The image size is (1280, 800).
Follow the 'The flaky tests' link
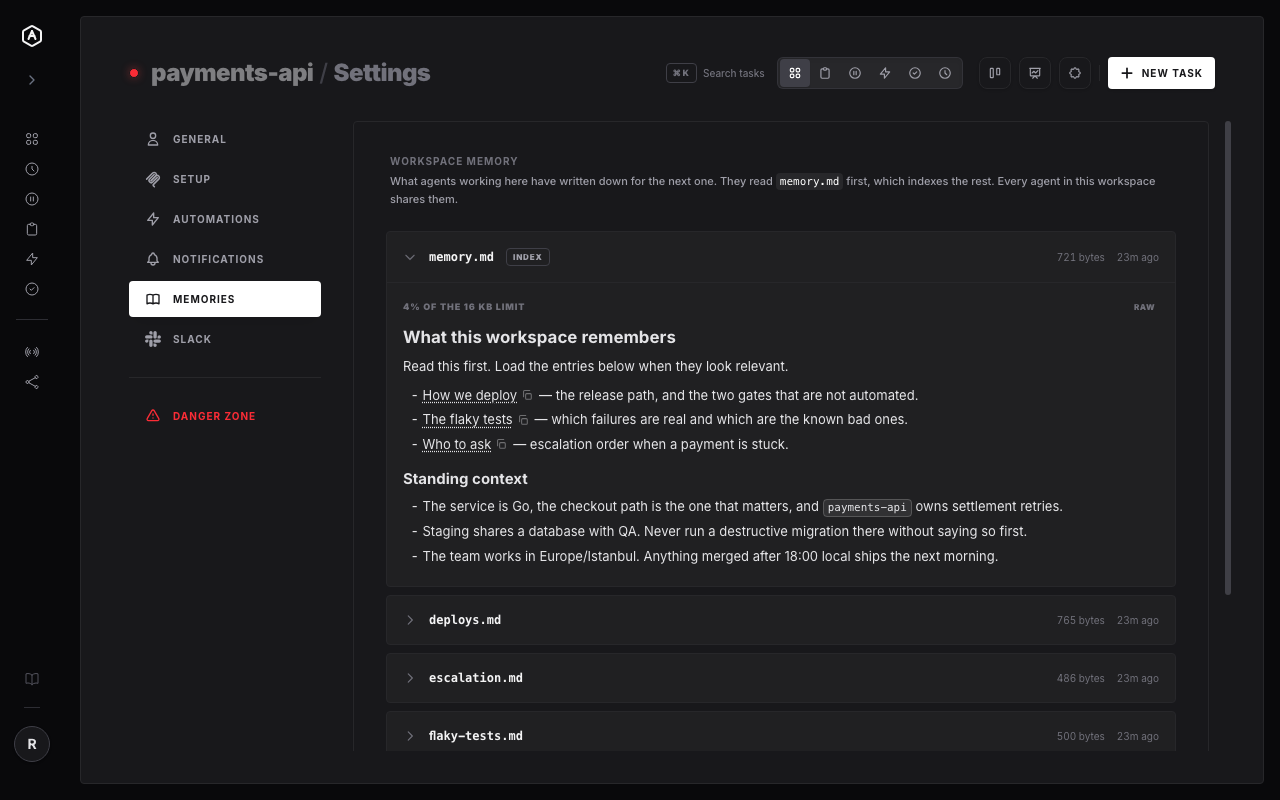(x=467, y=420)
